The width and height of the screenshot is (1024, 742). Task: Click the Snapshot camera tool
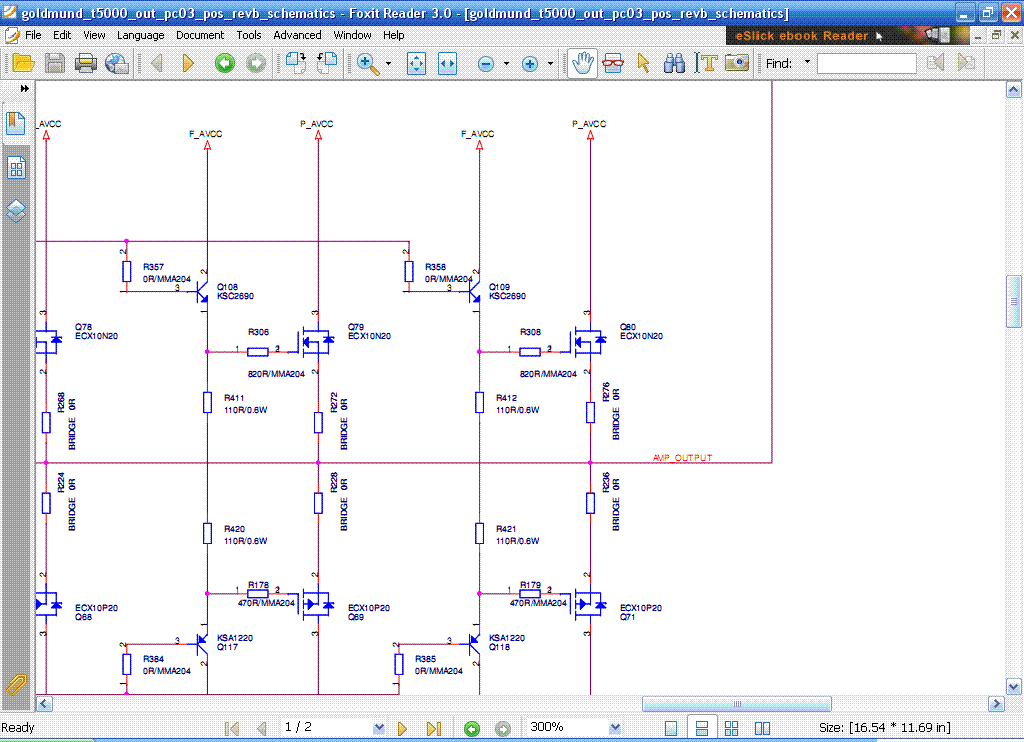tap(737, 63)
